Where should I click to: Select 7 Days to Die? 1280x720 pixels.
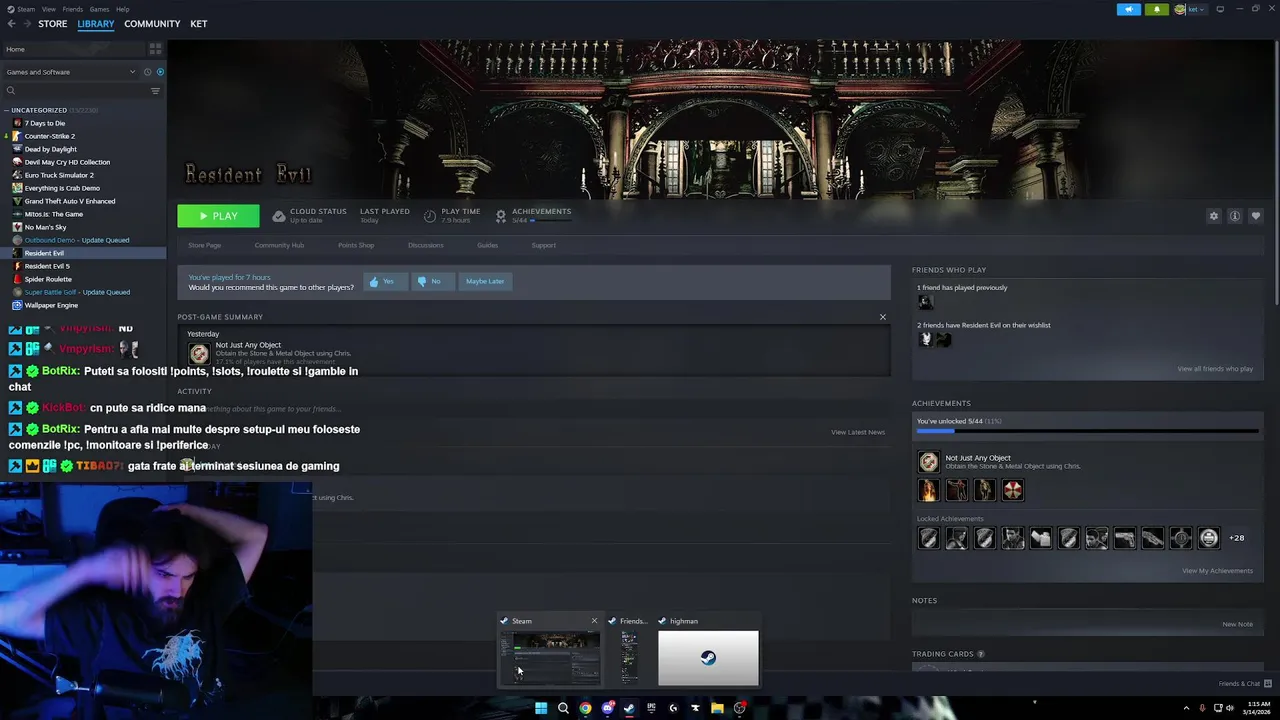pyautogui.click(x=44, y=123)
